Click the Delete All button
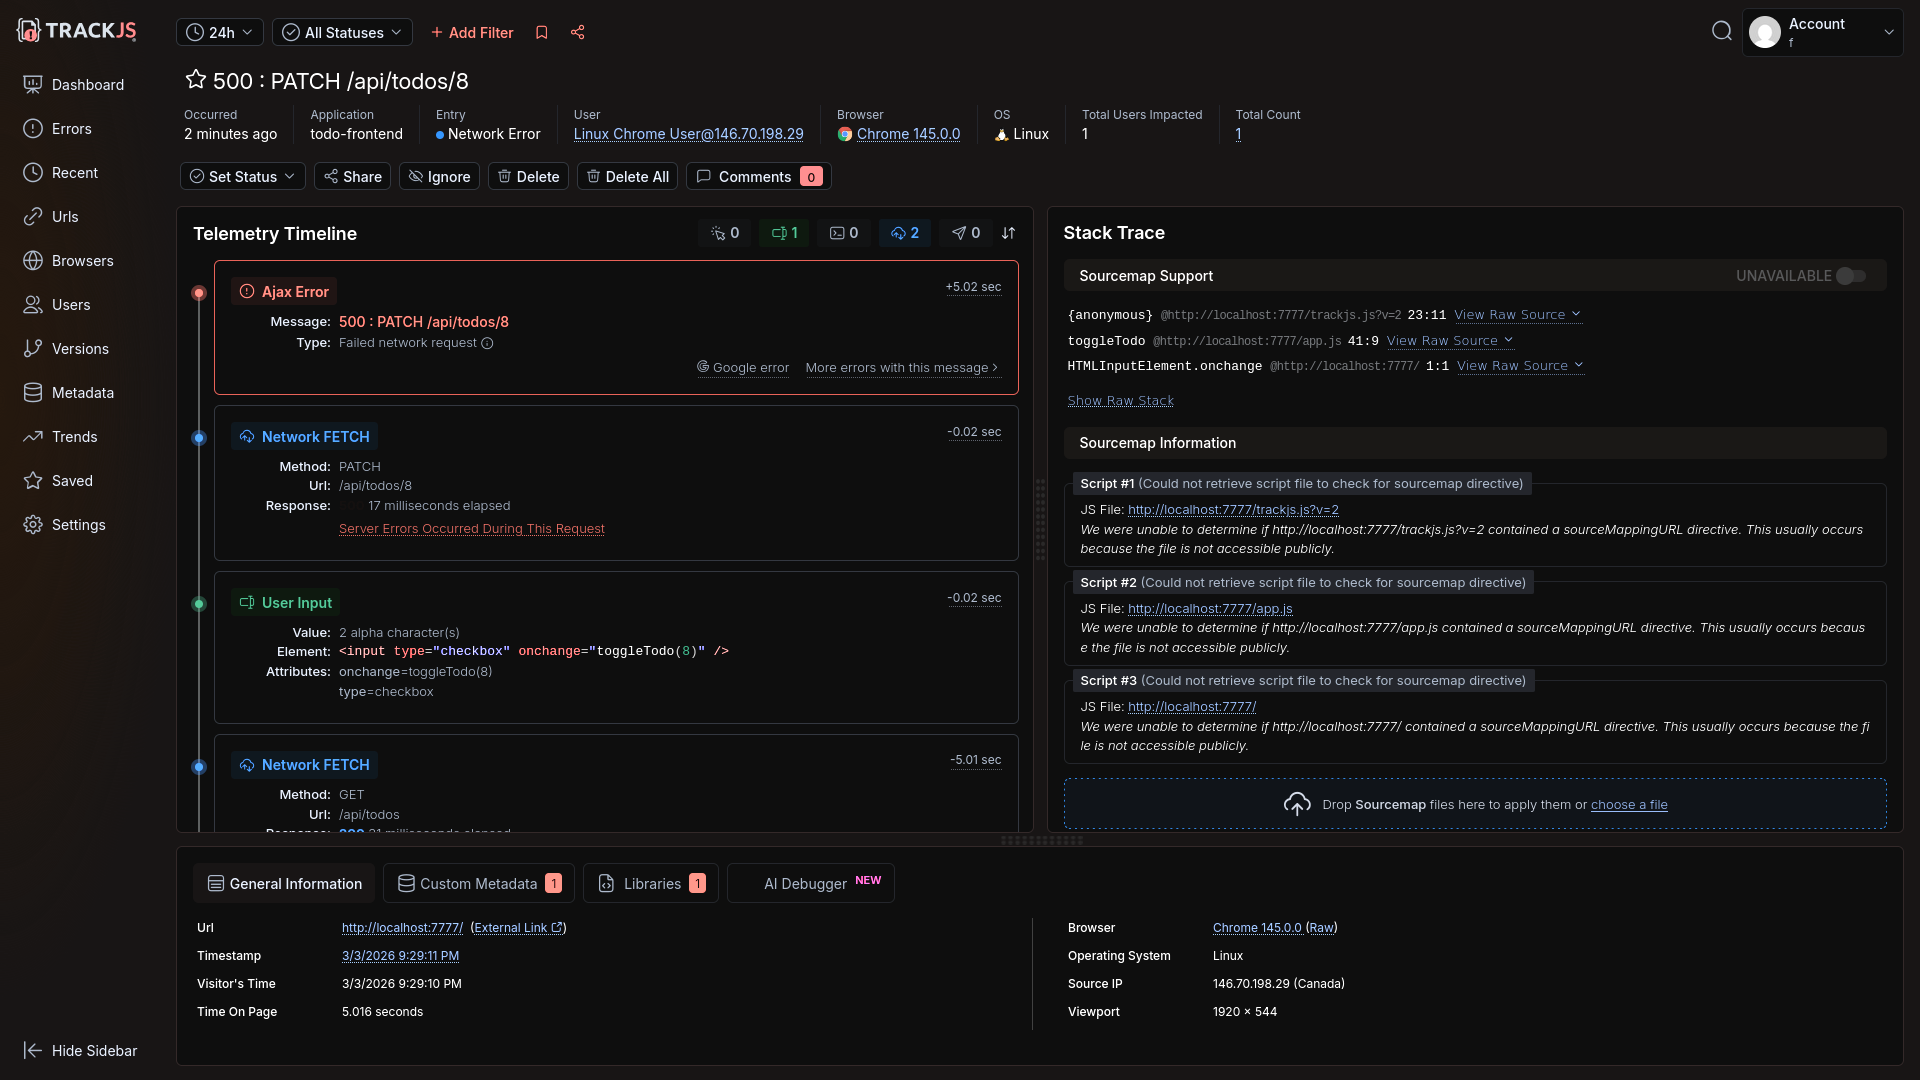 tap(627, 177)
